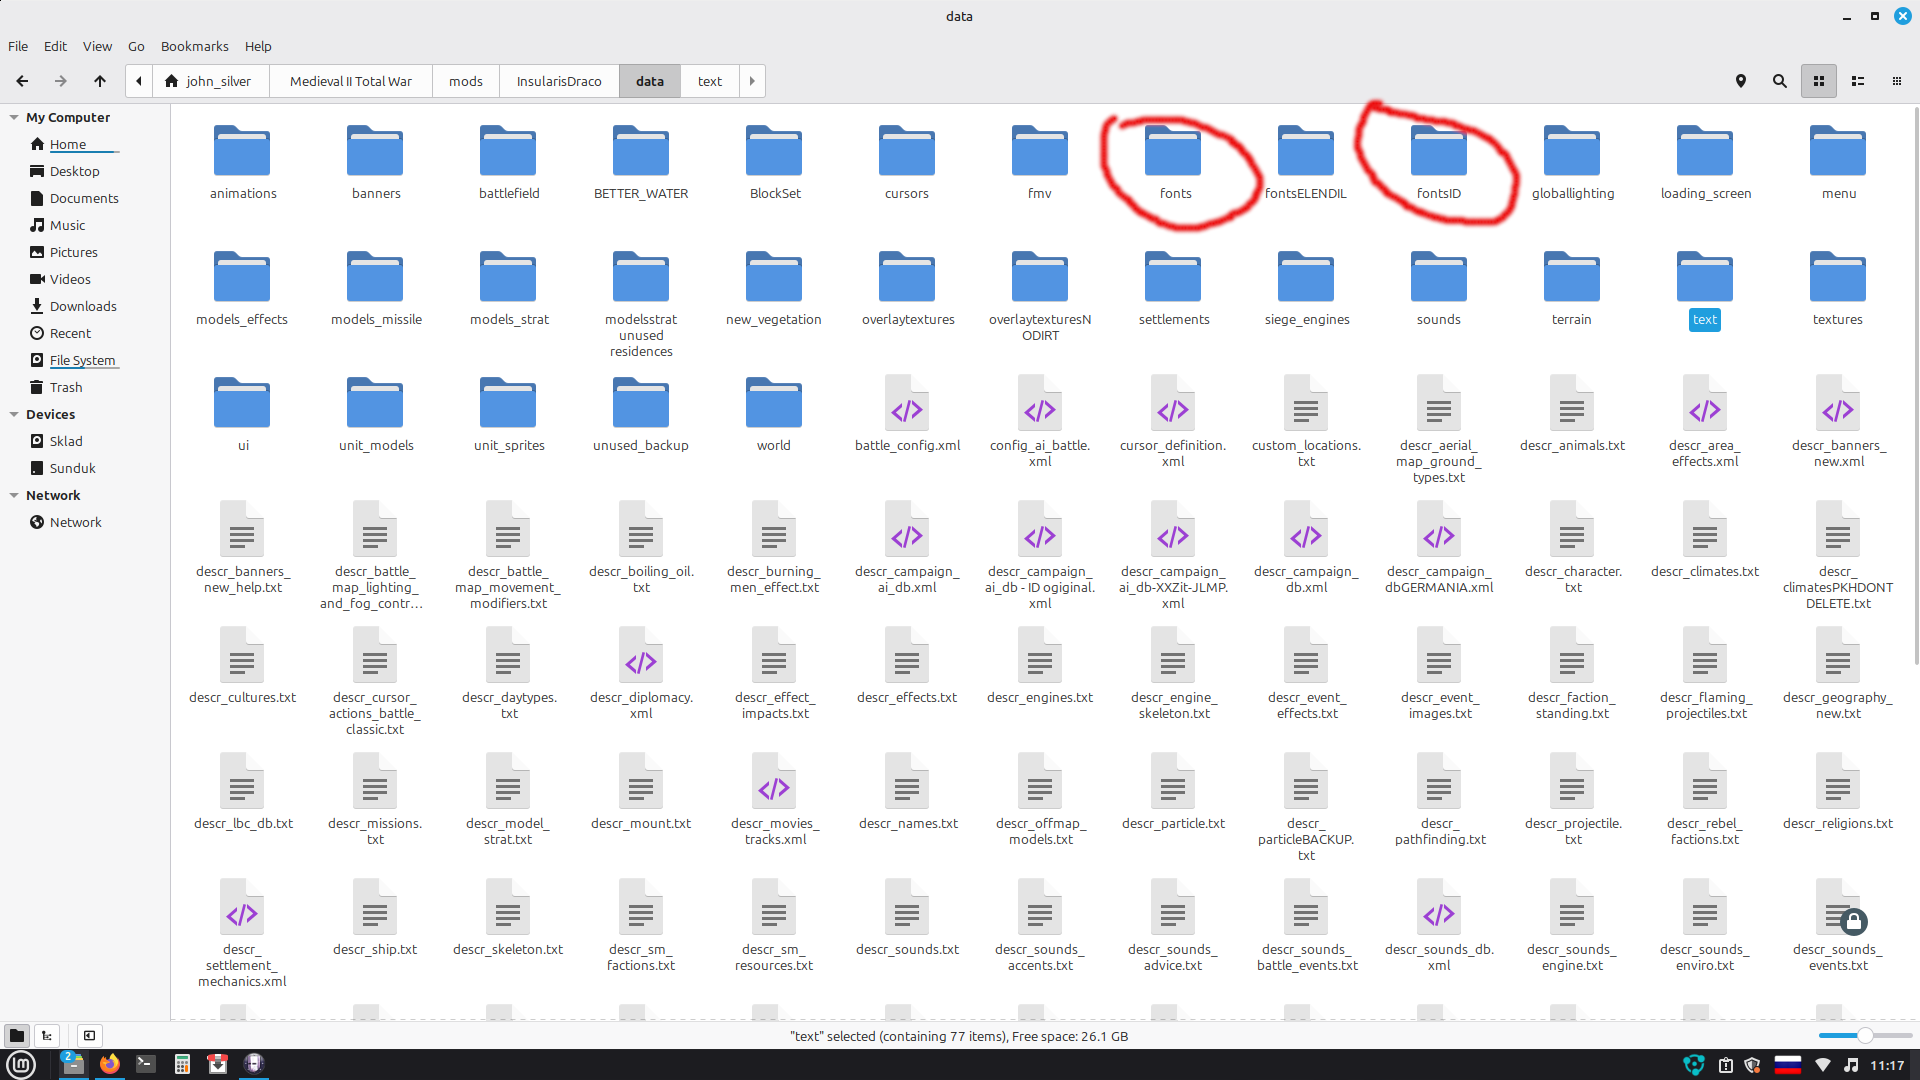This screenshot has height=1080, width=1920.
Task: Jump to mods in path bar
Action: point(466,81)
